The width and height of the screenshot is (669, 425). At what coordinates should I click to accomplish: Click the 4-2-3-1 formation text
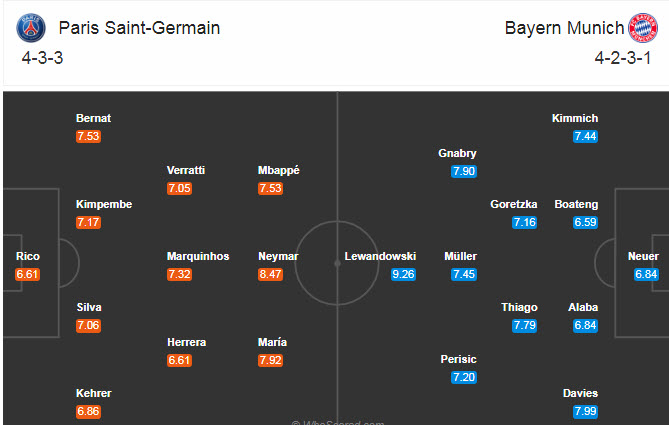click(620, 58)
